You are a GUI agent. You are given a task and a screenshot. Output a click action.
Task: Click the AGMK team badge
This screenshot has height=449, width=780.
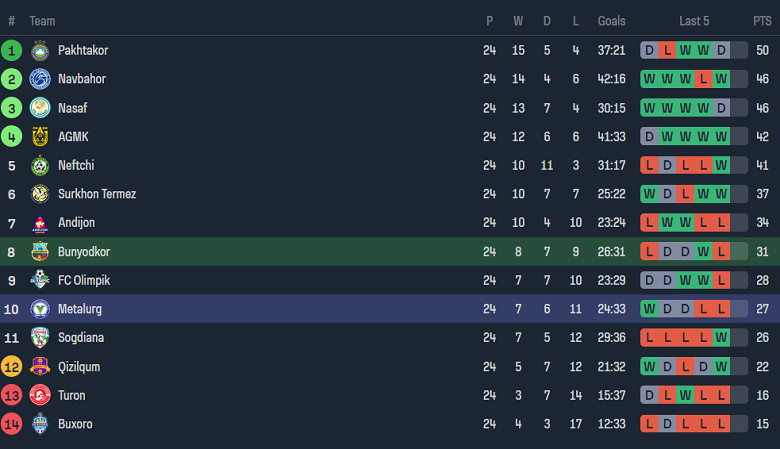click(x=40, y=137)
